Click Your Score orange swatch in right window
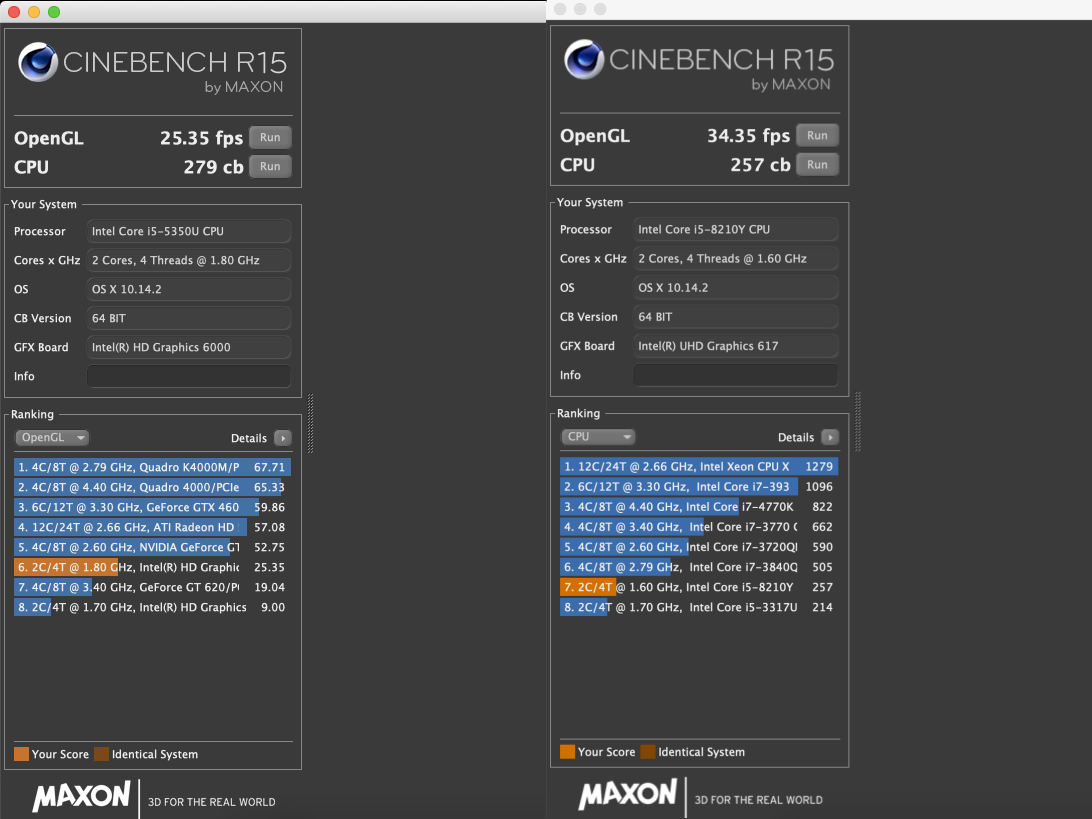 click(568, 751)
